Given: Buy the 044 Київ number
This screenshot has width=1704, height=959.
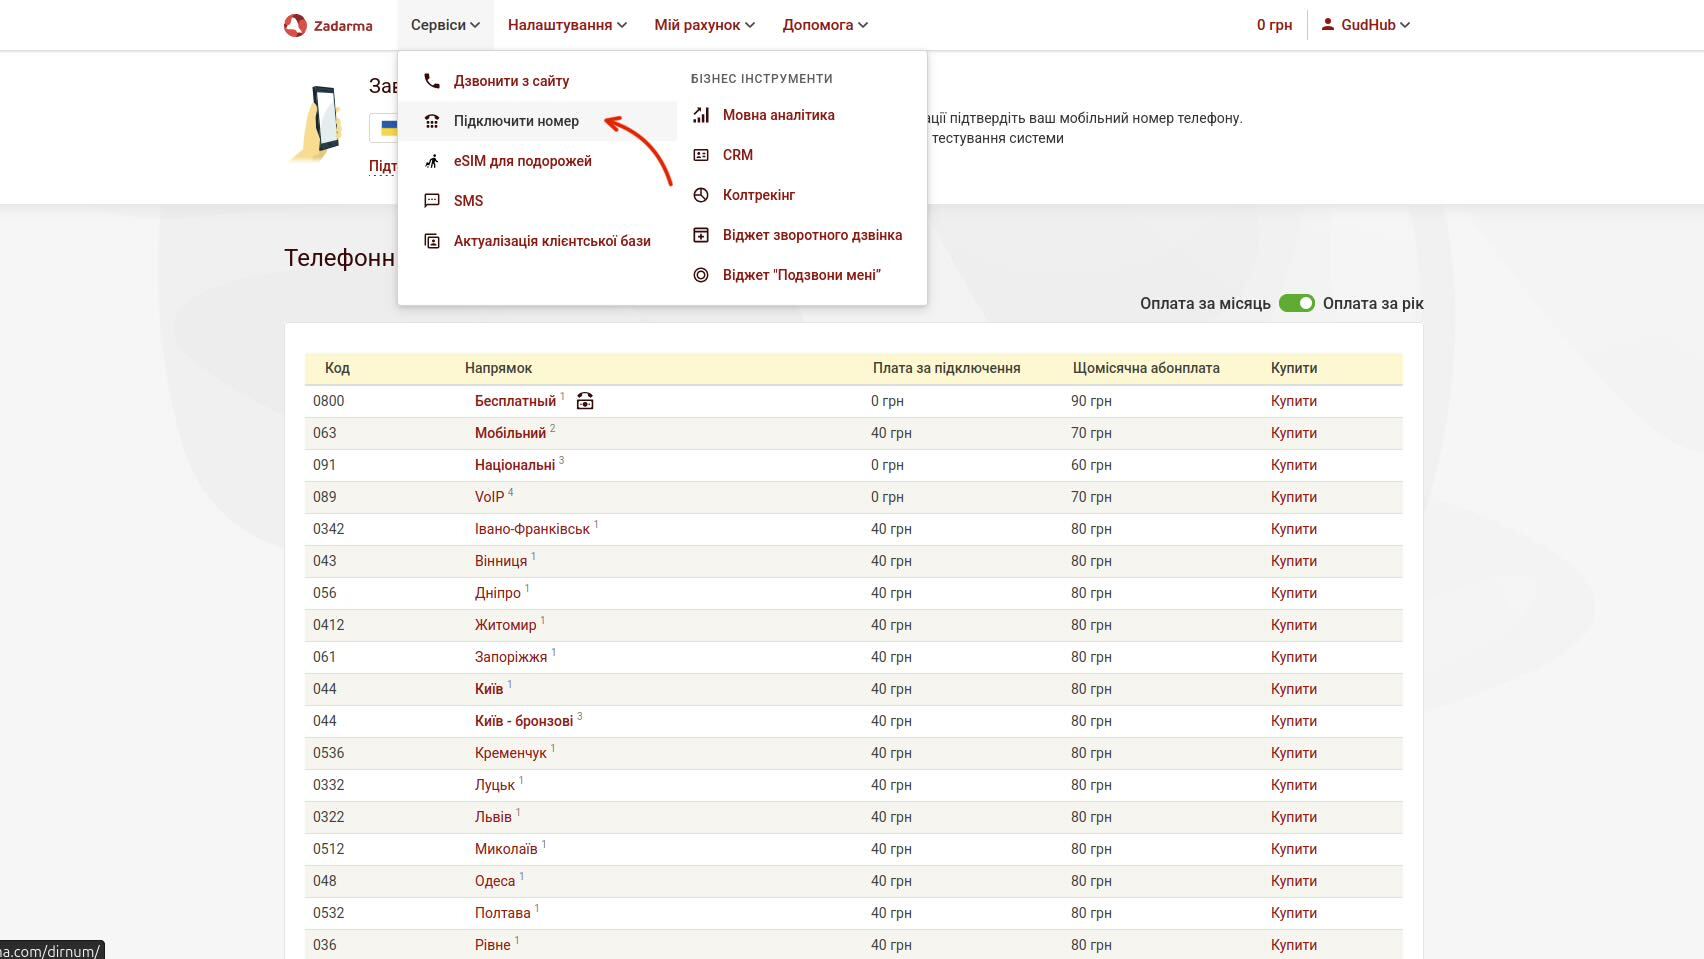Looking at the screenshot, I should pos(1294,689).
